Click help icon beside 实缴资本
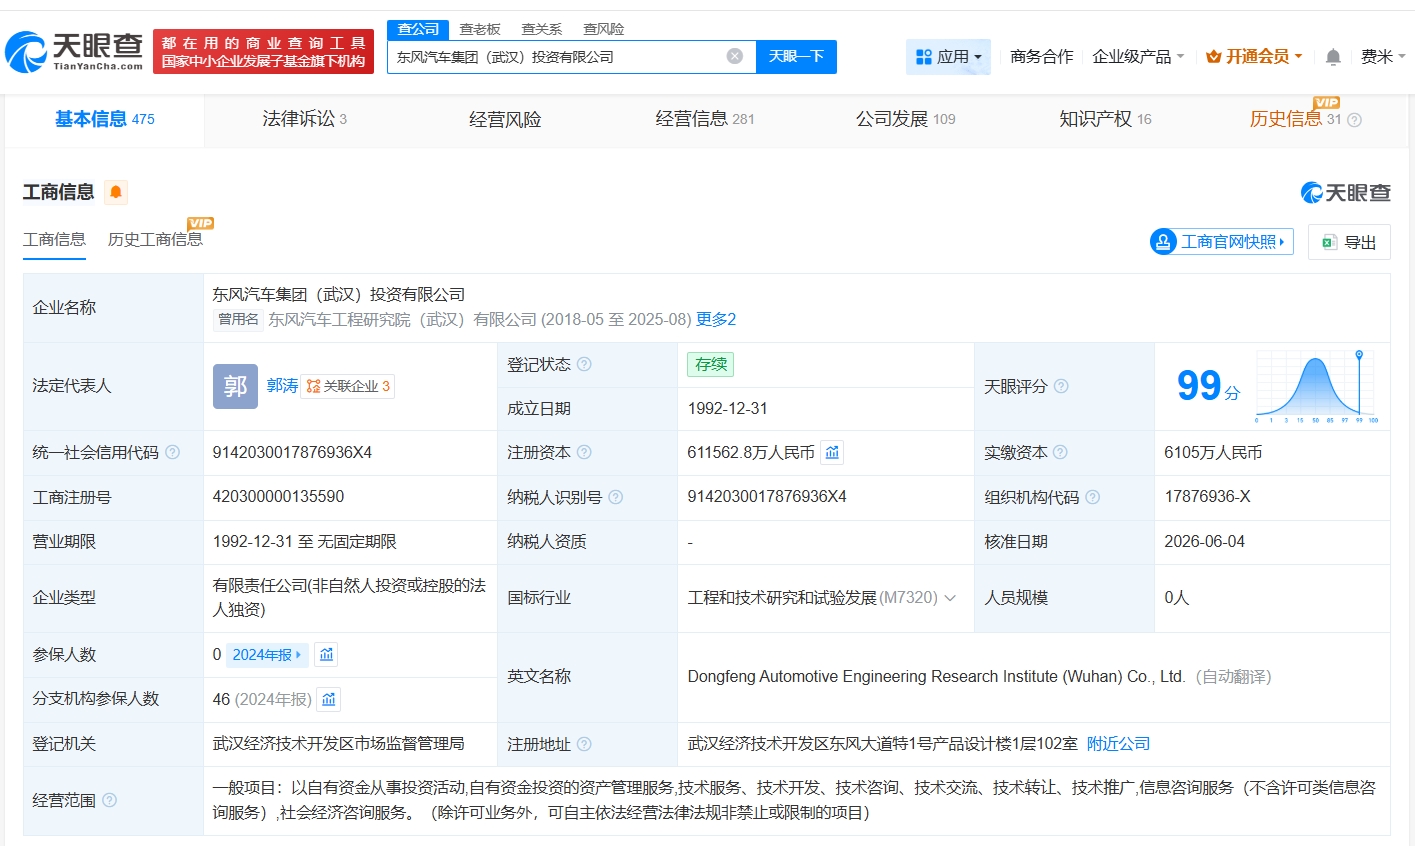Image resolution: width=1415 pixels, height=846 pixels. [1060, 452]
